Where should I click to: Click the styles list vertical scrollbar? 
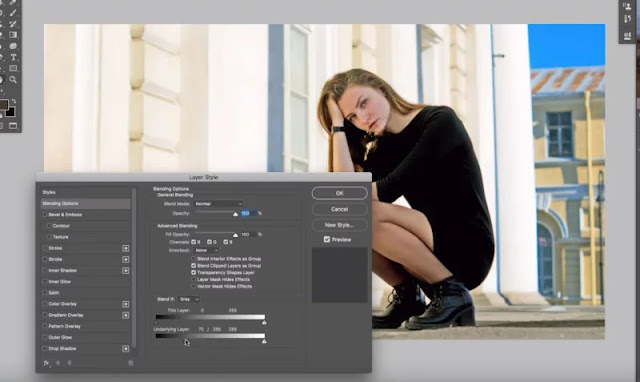[x=134, y=267]
